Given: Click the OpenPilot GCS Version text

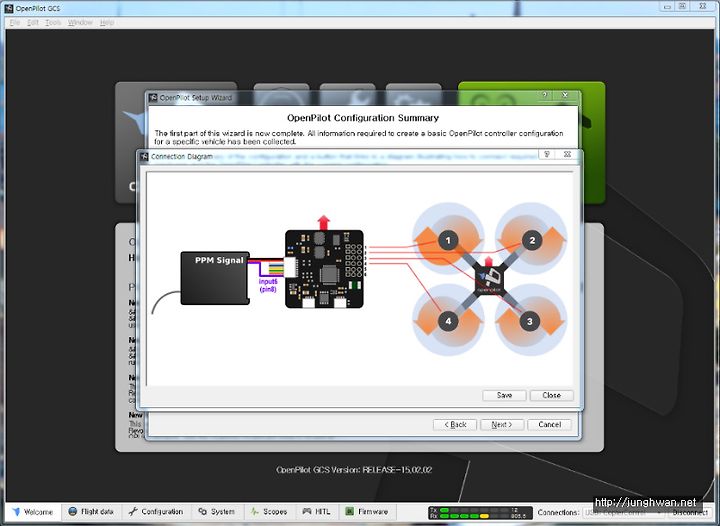Looking at the screenshot, I should point(354,470).
